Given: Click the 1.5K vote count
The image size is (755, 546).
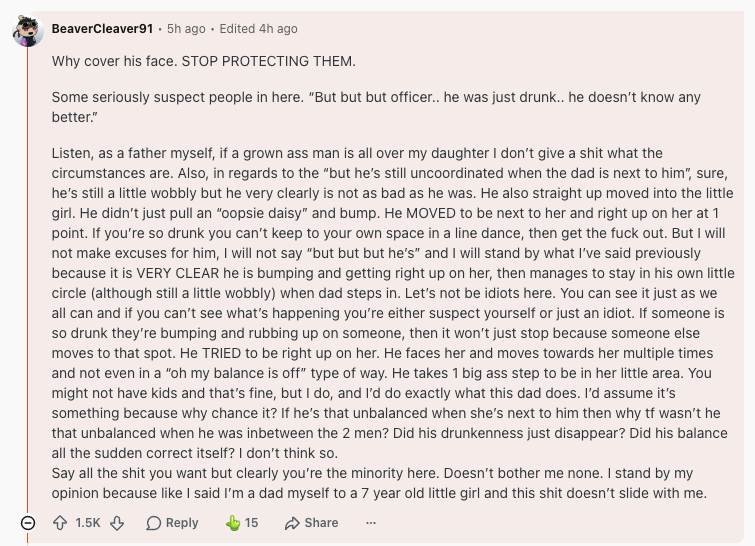Looking at the screenshot, I should 88,523.
